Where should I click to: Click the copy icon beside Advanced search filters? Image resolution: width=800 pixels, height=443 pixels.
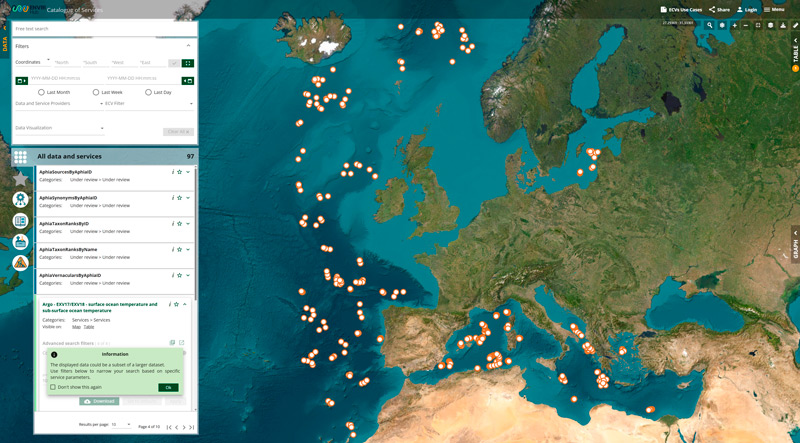(172, 343)
